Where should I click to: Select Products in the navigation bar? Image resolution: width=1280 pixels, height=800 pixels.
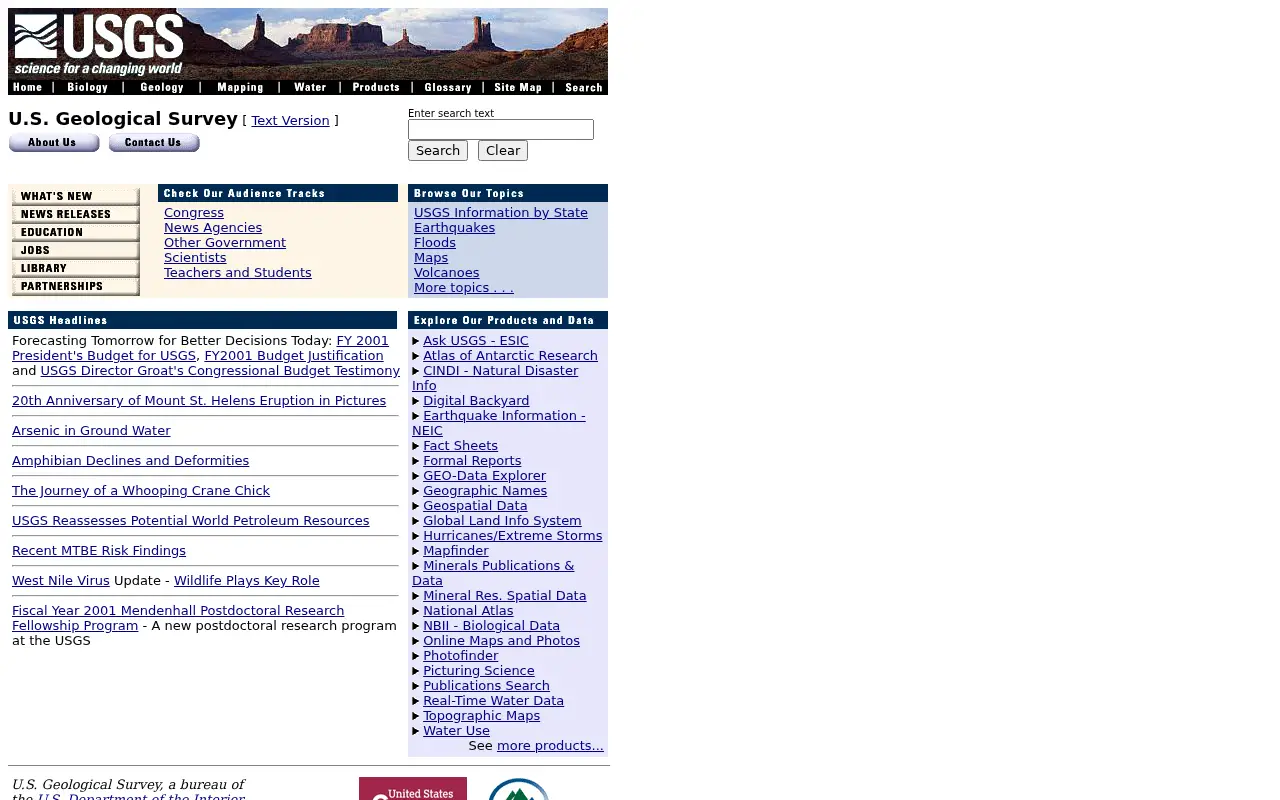click(376, 87)
